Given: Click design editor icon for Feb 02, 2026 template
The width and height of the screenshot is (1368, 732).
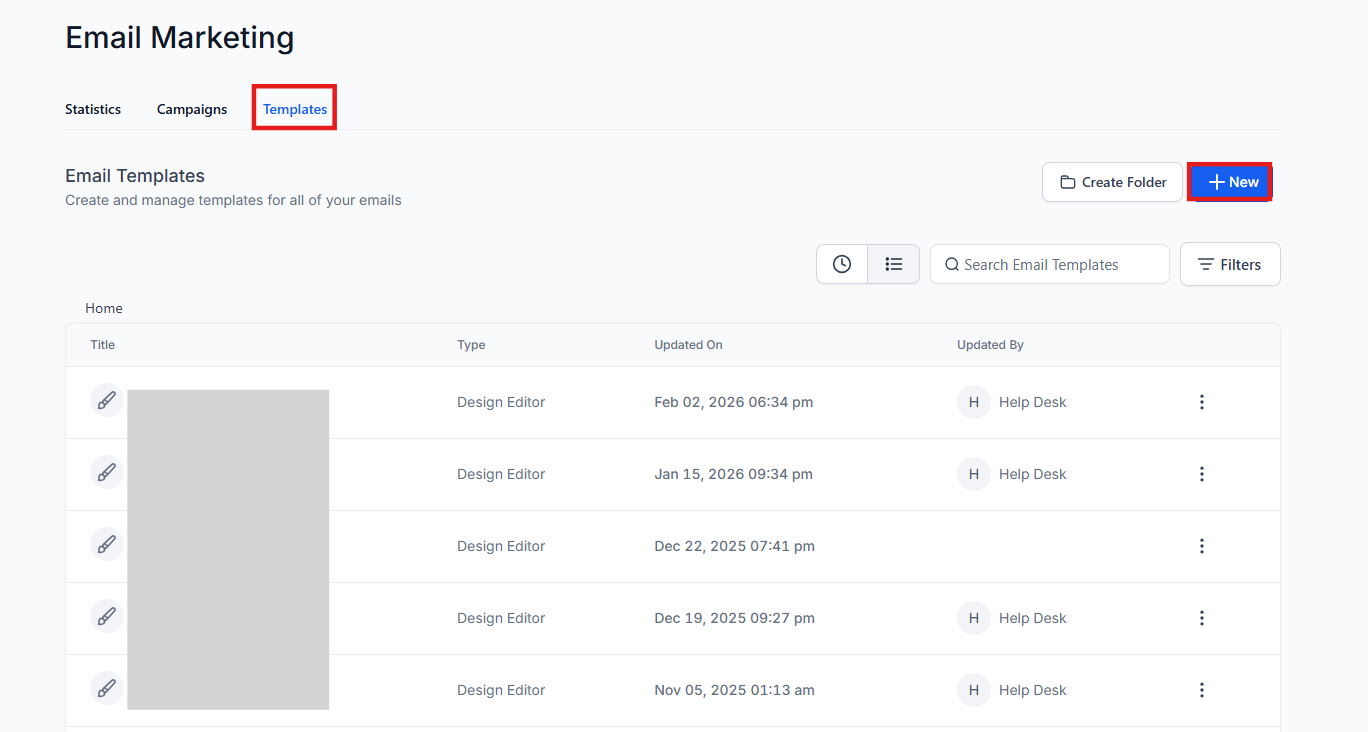Looking at the screenshot, I should click(107, 401).
